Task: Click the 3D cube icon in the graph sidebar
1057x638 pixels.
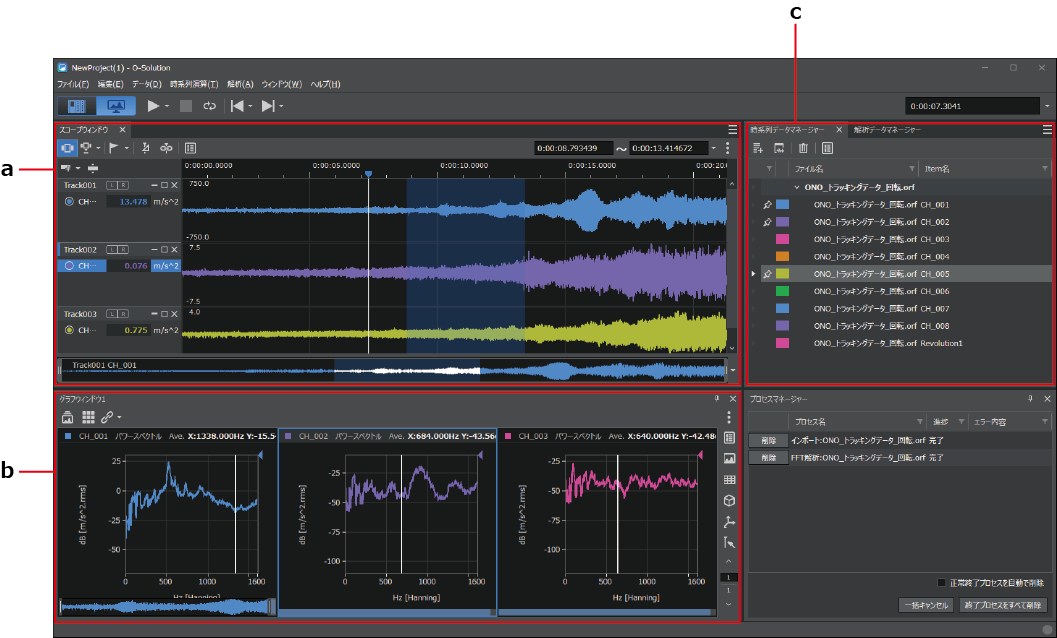Action: (x=729, y=501)
